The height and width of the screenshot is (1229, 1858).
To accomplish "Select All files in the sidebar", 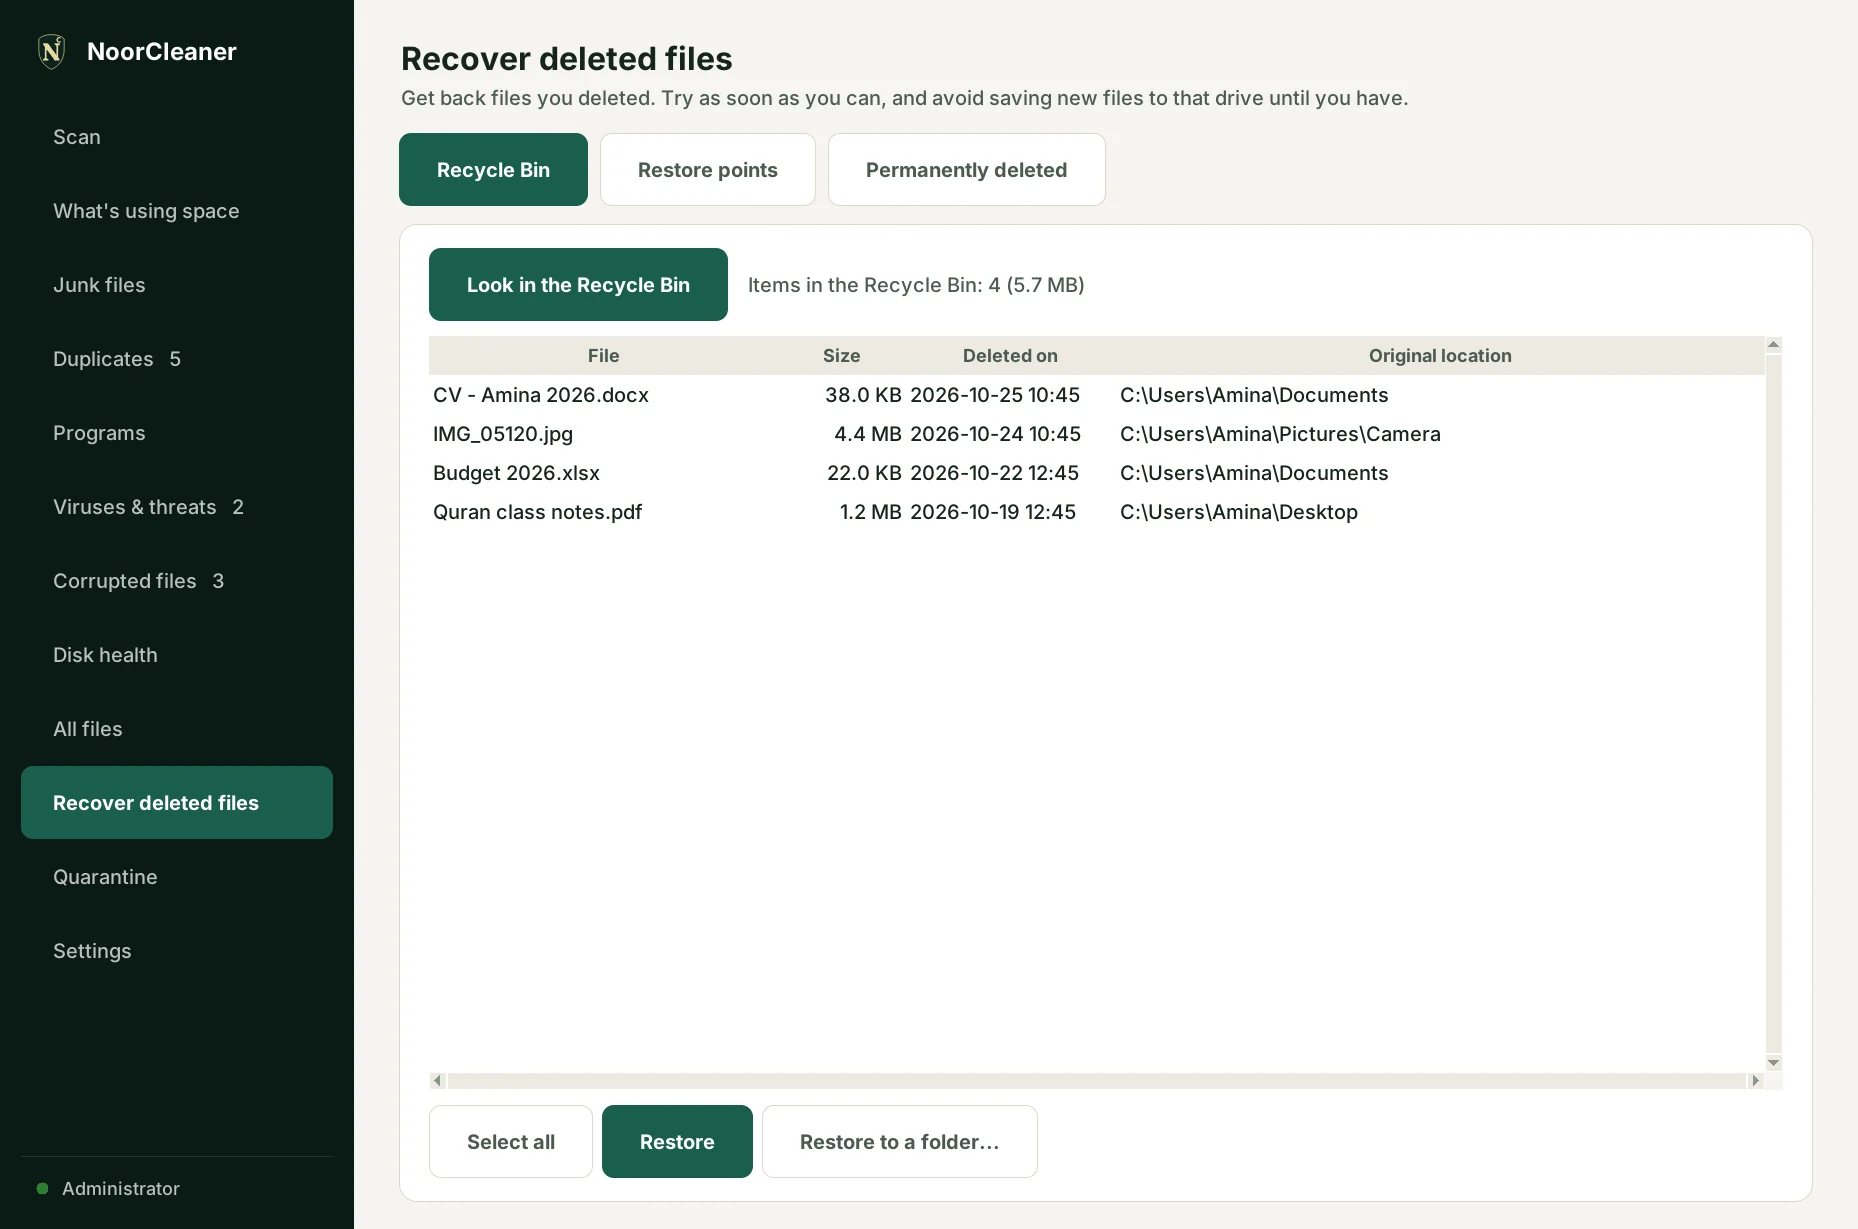I will 177,729.
